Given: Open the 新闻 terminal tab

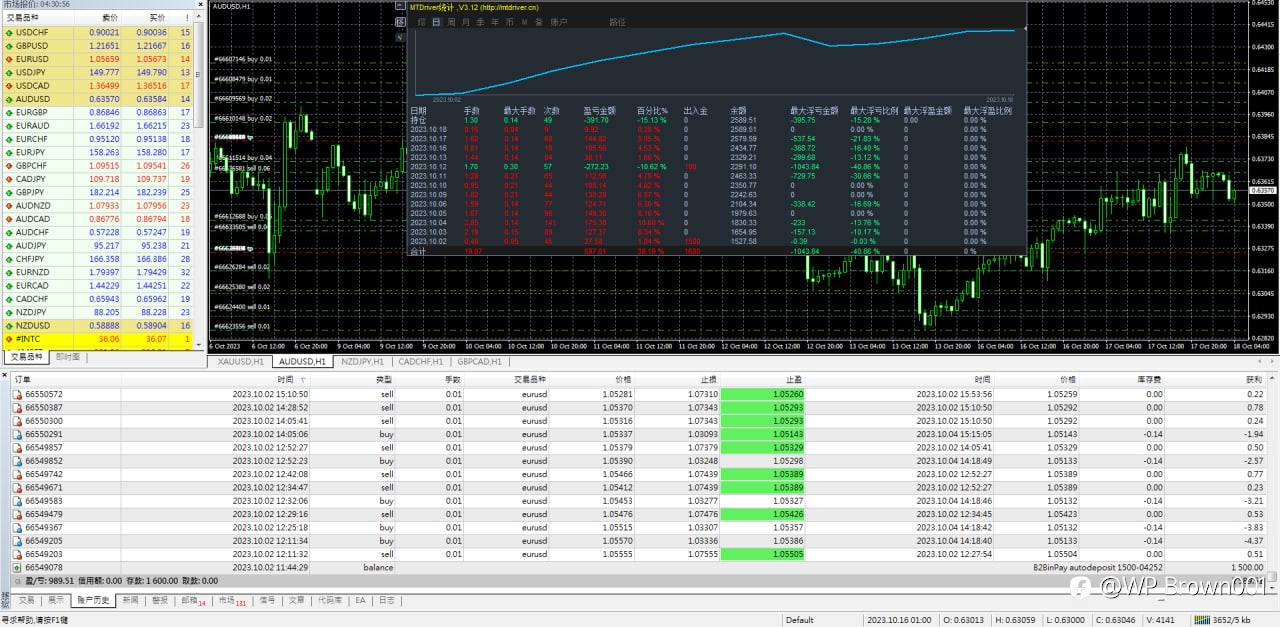Looking at the screenshot, I should (x=130, y=600).
